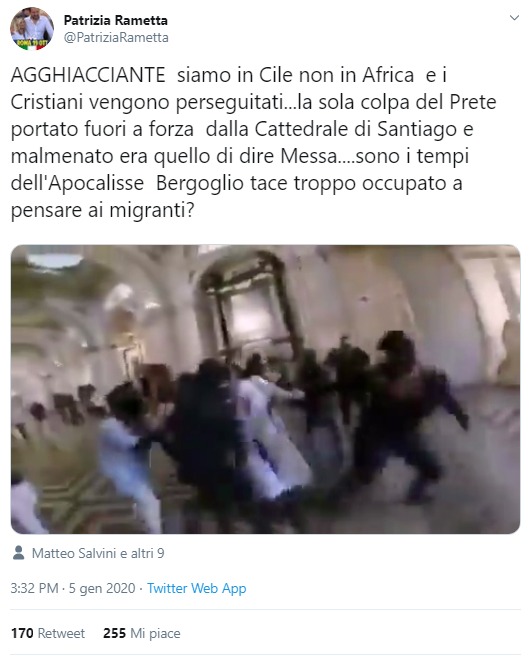Image resolution: width=532 pixels, height=656 pixels.
Task: Select the word AGGHIACCIANTE in the tweet
Action: (x=88, y=75)
